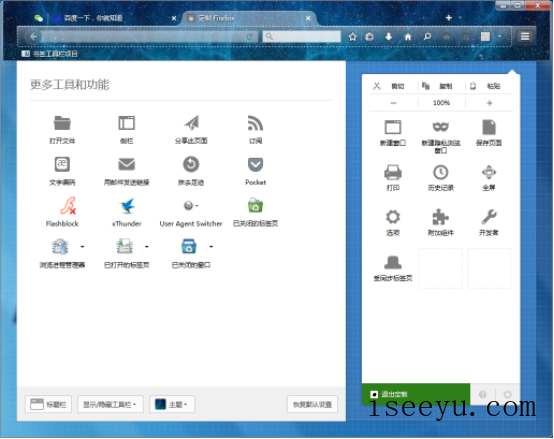Select the Pocket icon

tap(255, 165)
